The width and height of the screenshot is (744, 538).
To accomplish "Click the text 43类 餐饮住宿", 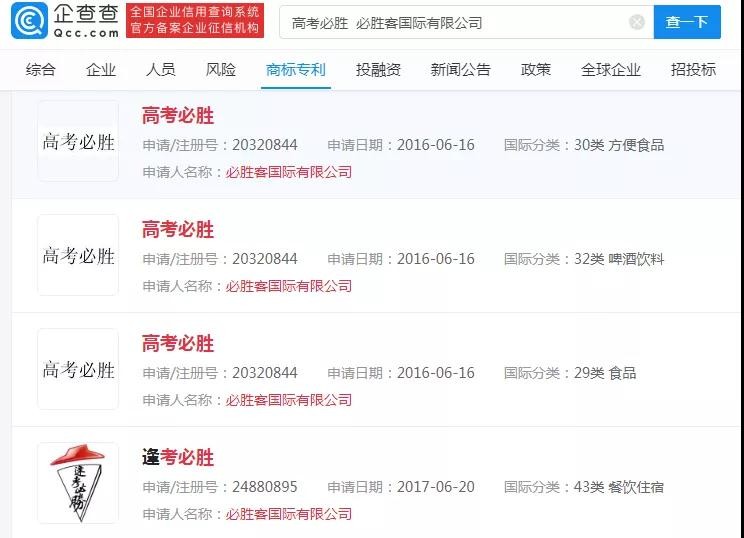I will click(x=619, y=487).
